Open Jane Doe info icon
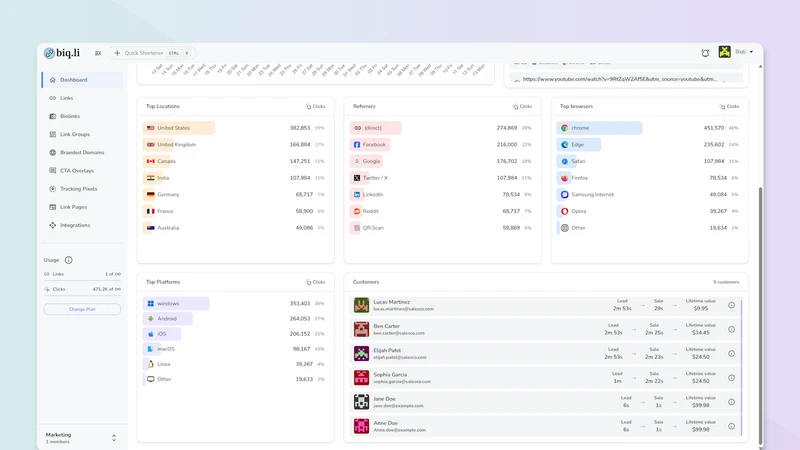Image resolution: width=800 pixels, height=450 pixels. coord(731,402)
